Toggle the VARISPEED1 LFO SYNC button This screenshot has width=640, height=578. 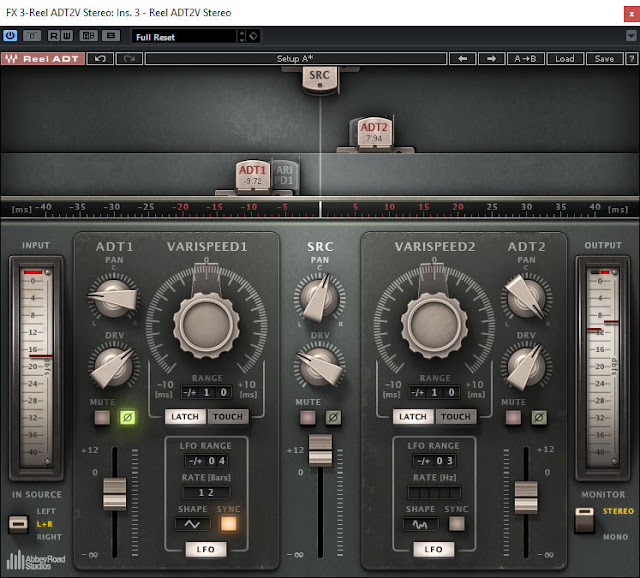pyautogui.click(x=229, y=524)
